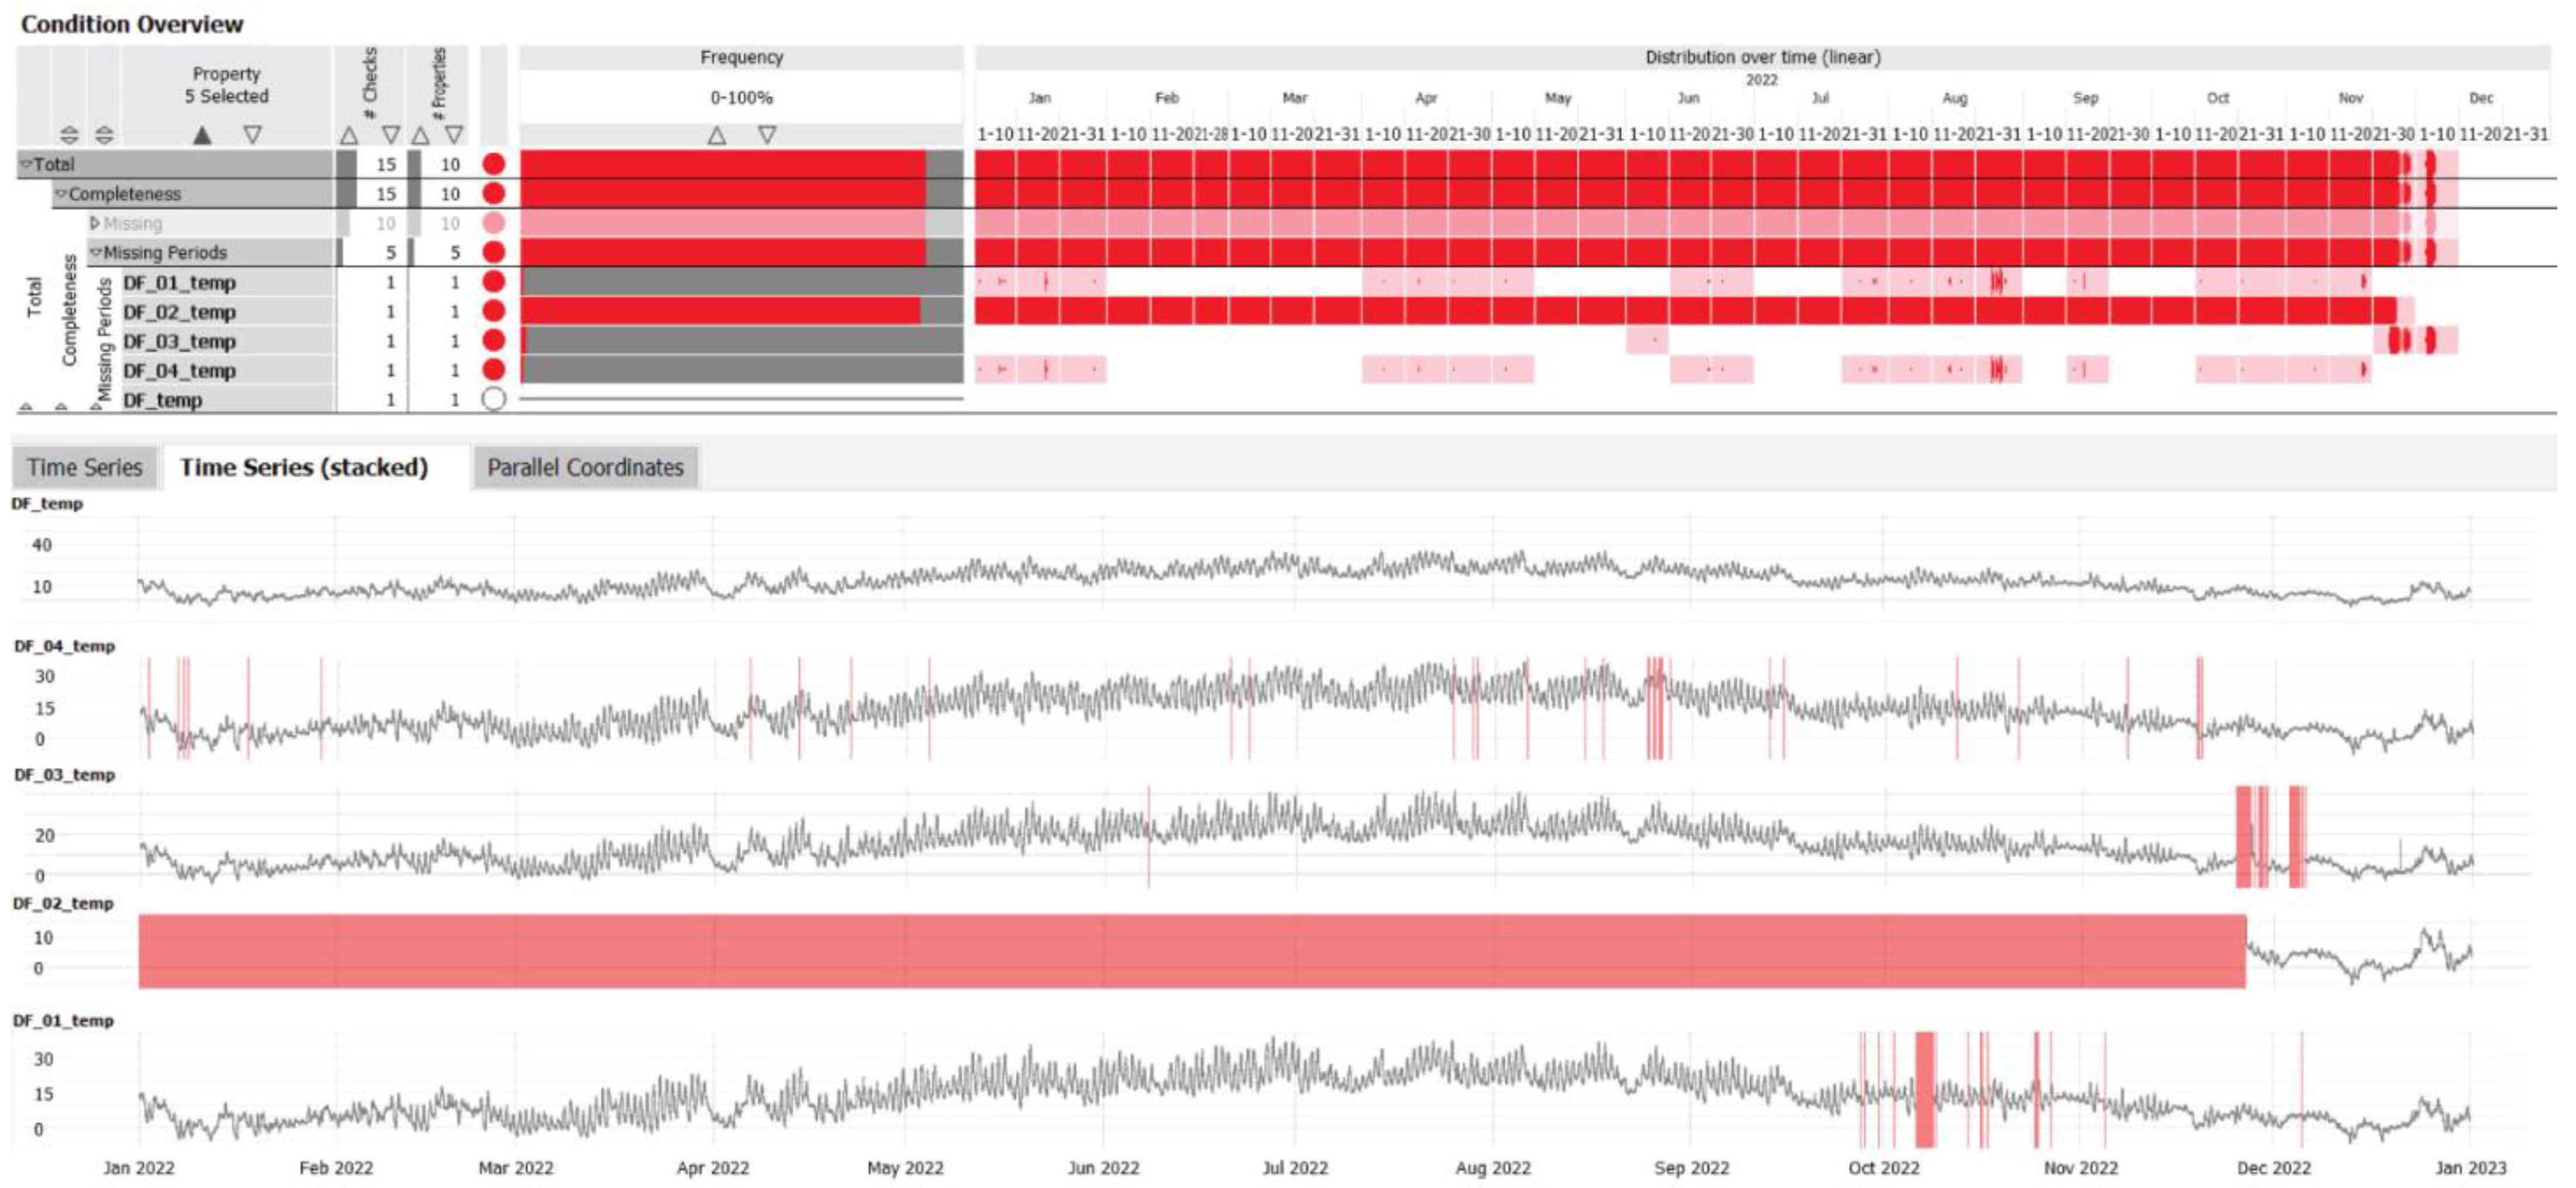Open the Parallel Coordinates tab
2576x1188 pixels.
click(585, 467)
